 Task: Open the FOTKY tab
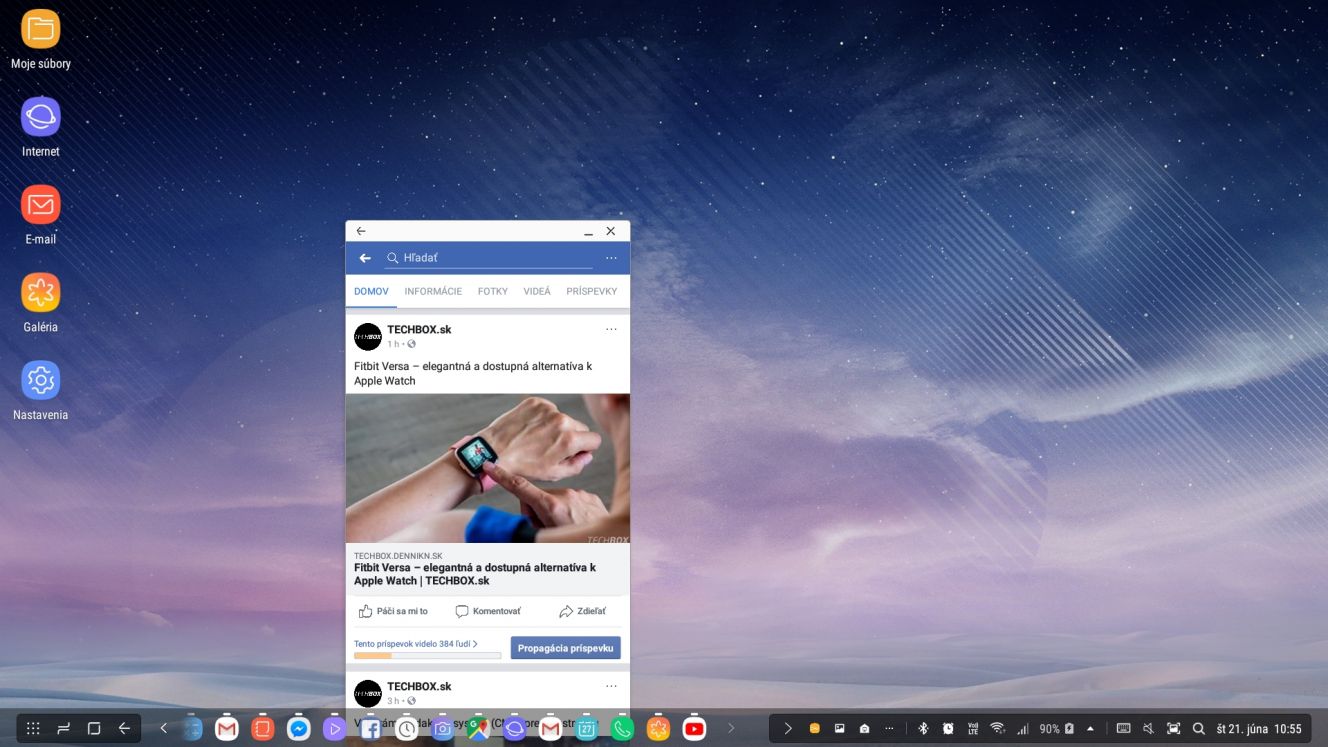coord(493,292)
